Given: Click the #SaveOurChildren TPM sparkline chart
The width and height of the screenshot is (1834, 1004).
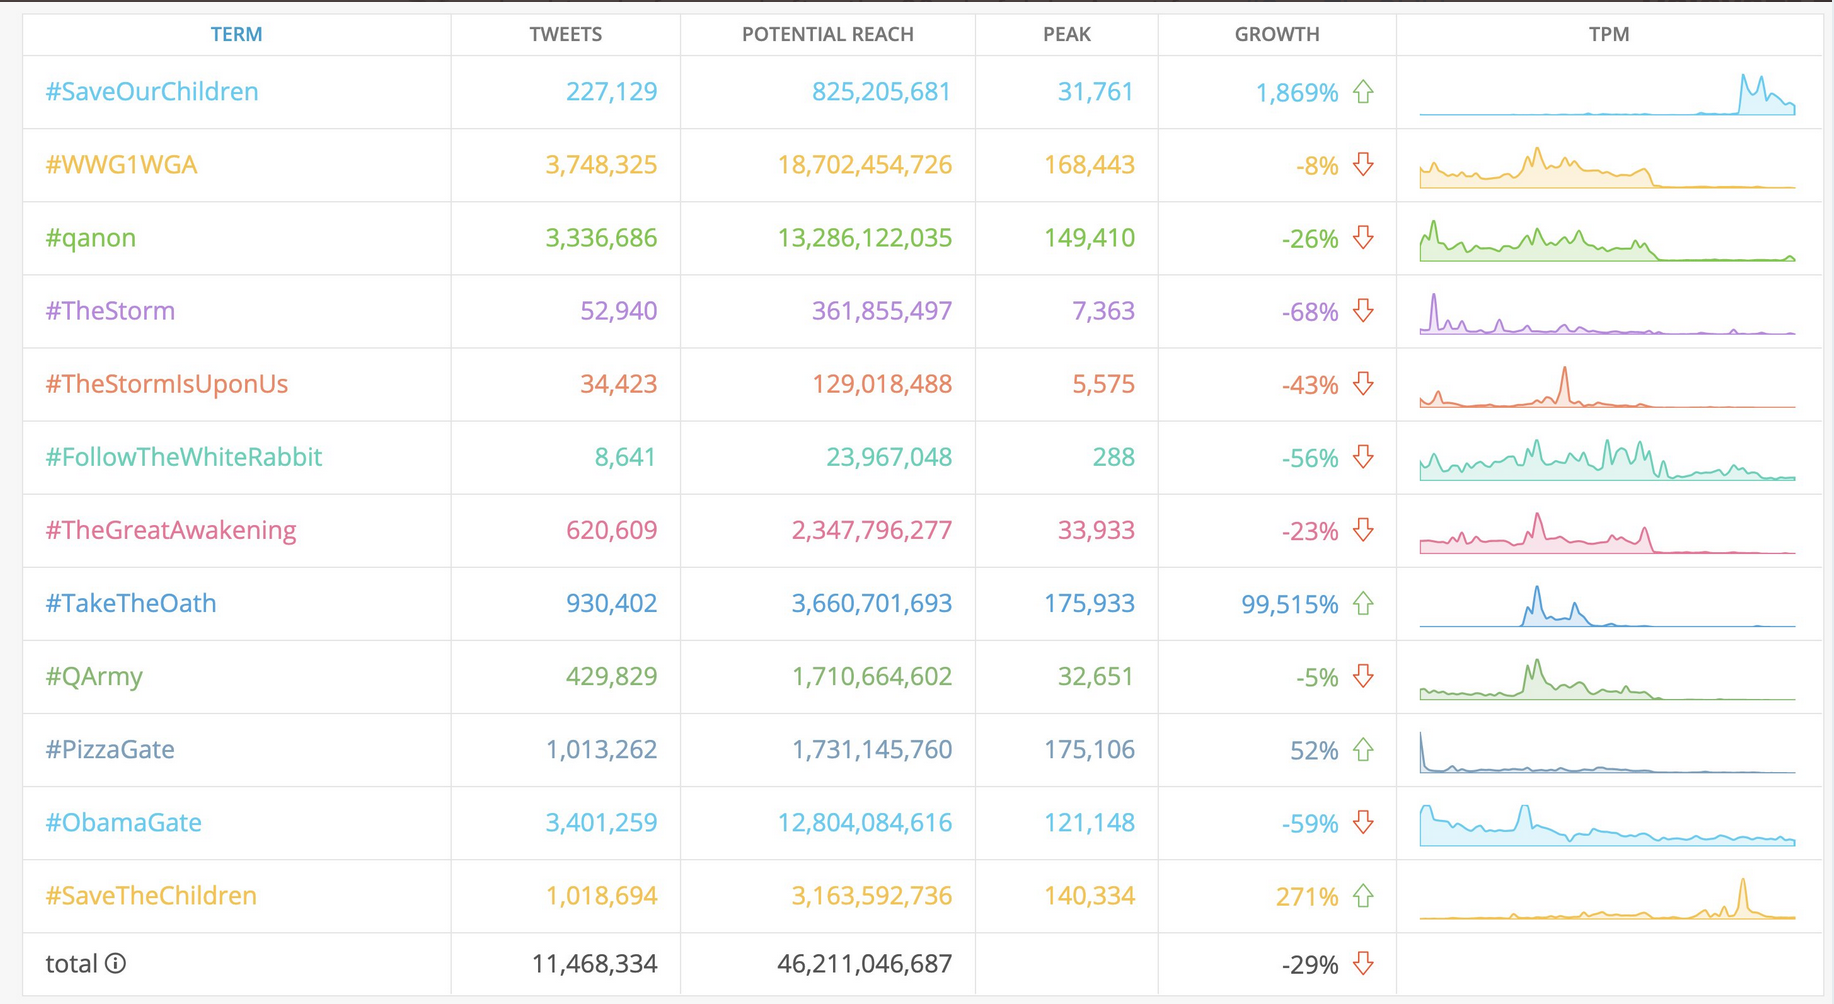Looking at the screenshot, I should (x=1607, y=94).
